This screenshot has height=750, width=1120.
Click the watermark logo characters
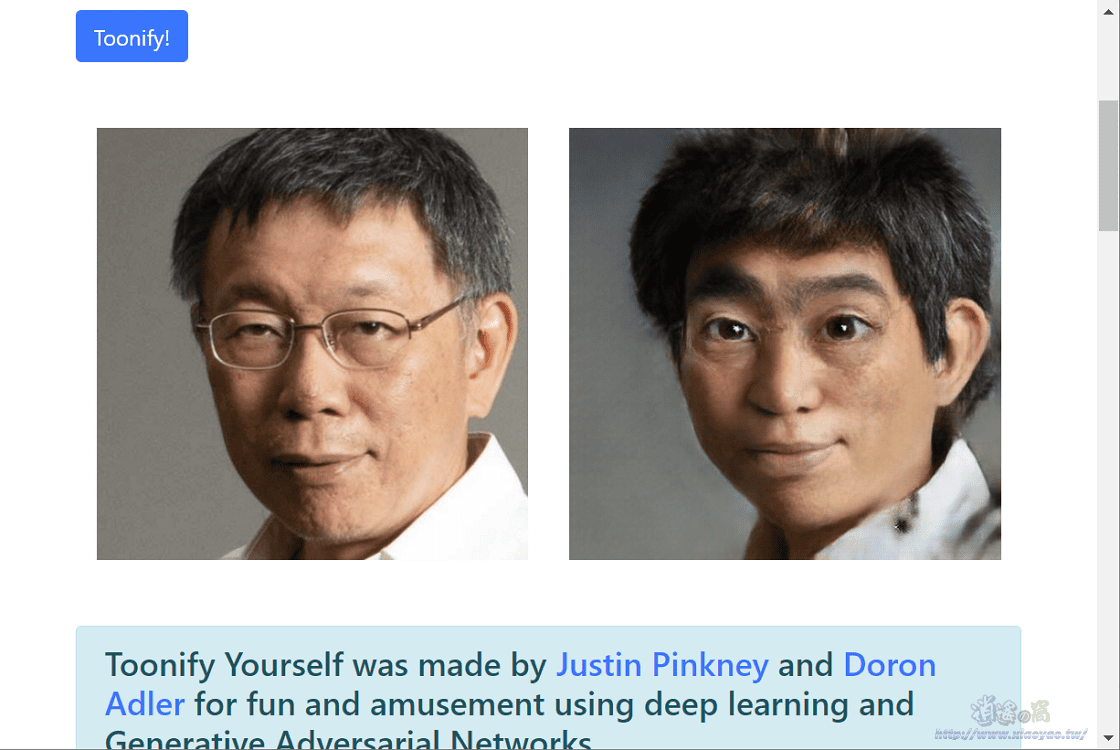(x=1010, y=711)
